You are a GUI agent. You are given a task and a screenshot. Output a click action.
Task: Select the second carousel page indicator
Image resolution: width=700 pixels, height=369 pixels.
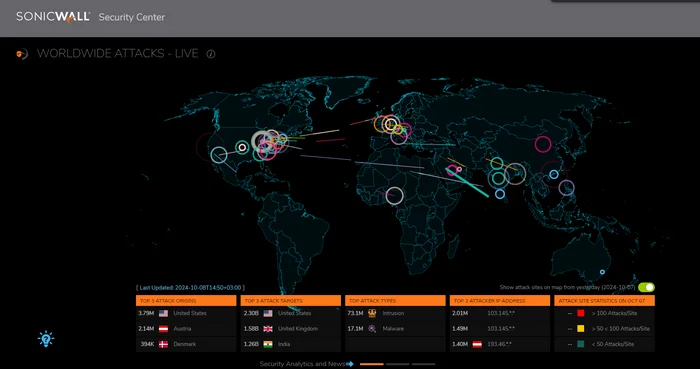coord(398,364)
